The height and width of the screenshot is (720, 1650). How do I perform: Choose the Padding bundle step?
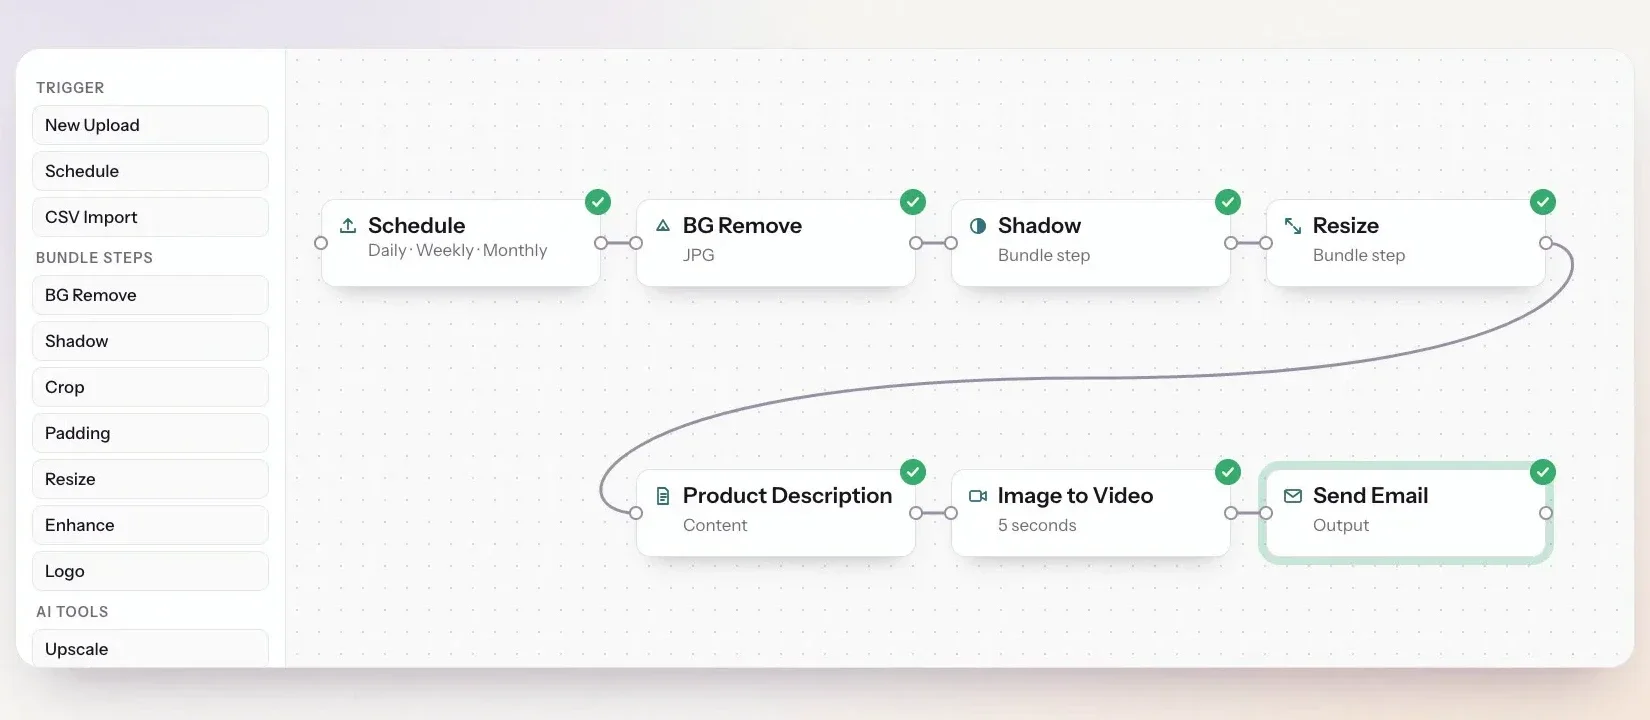(x=150, y=433)
